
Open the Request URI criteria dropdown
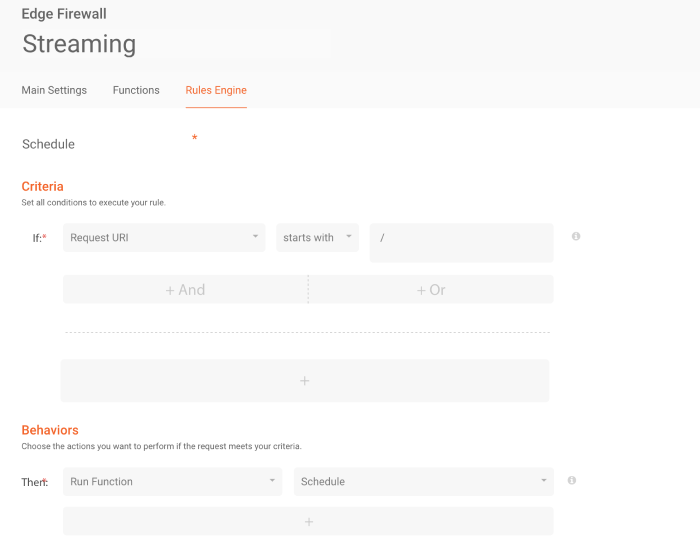(x=164, y=238)
